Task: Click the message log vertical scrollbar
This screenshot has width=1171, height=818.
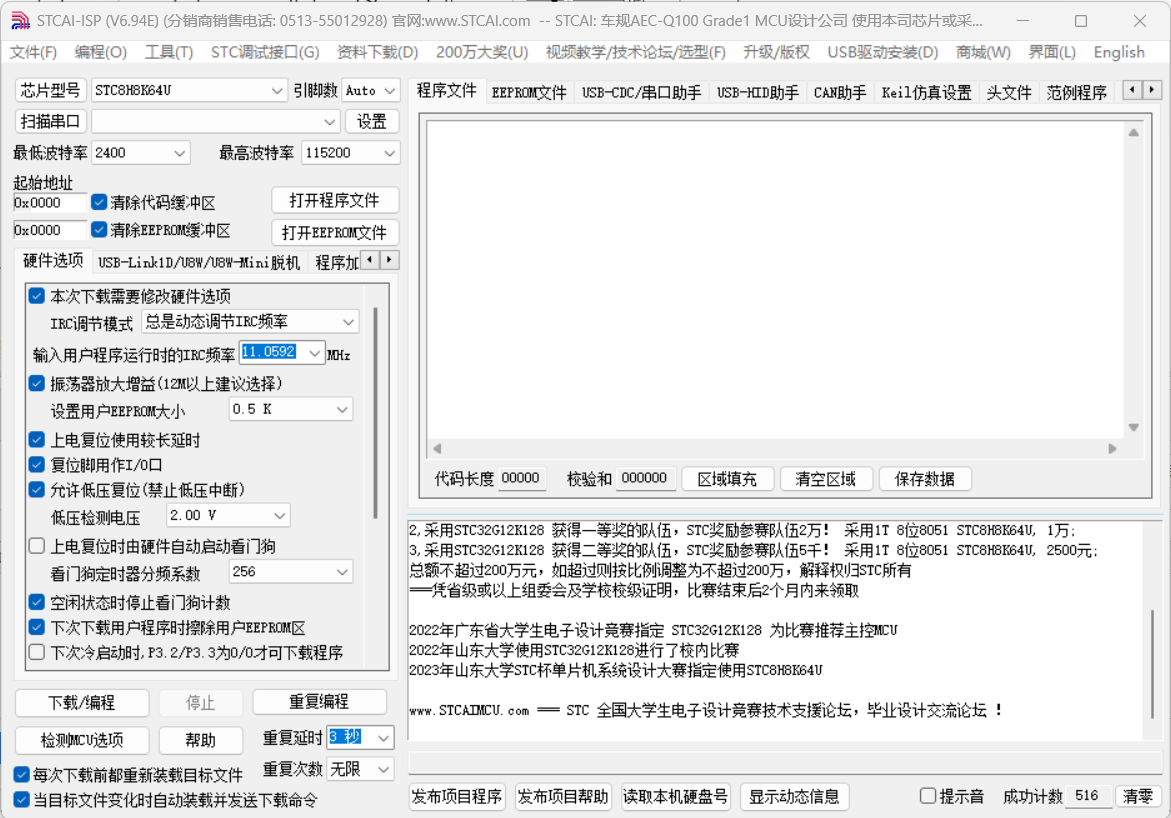Action: pyautogui.click(x=1152, y=665)
